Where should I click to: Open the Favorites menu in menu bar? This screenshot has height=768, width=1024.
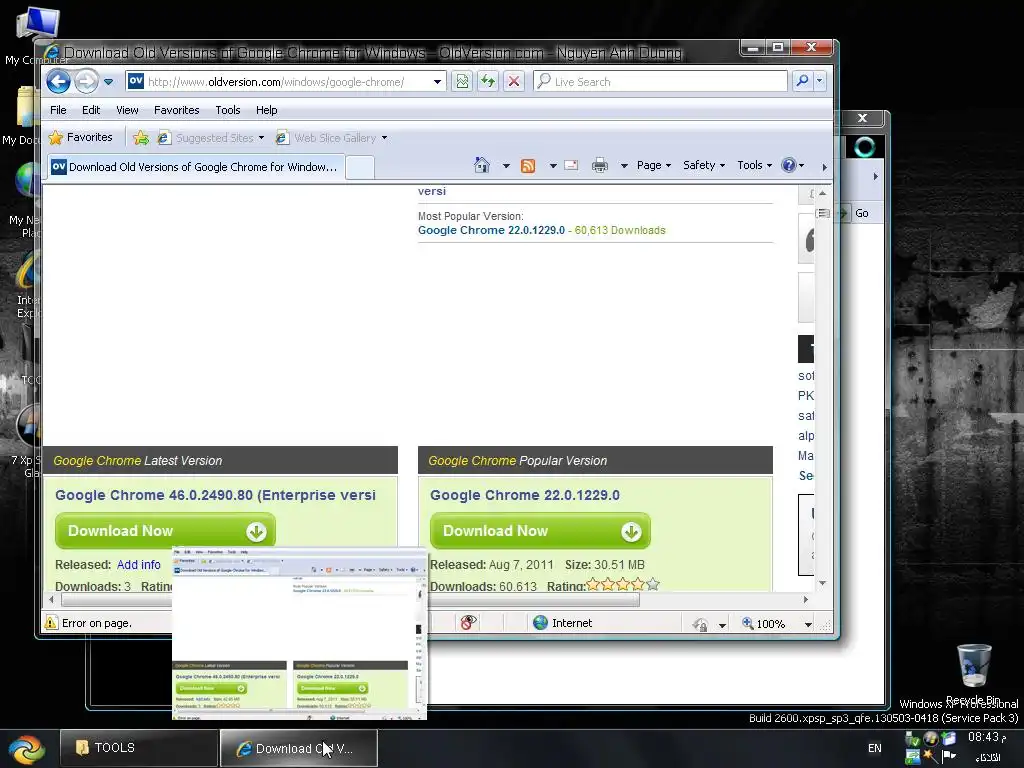176,110
